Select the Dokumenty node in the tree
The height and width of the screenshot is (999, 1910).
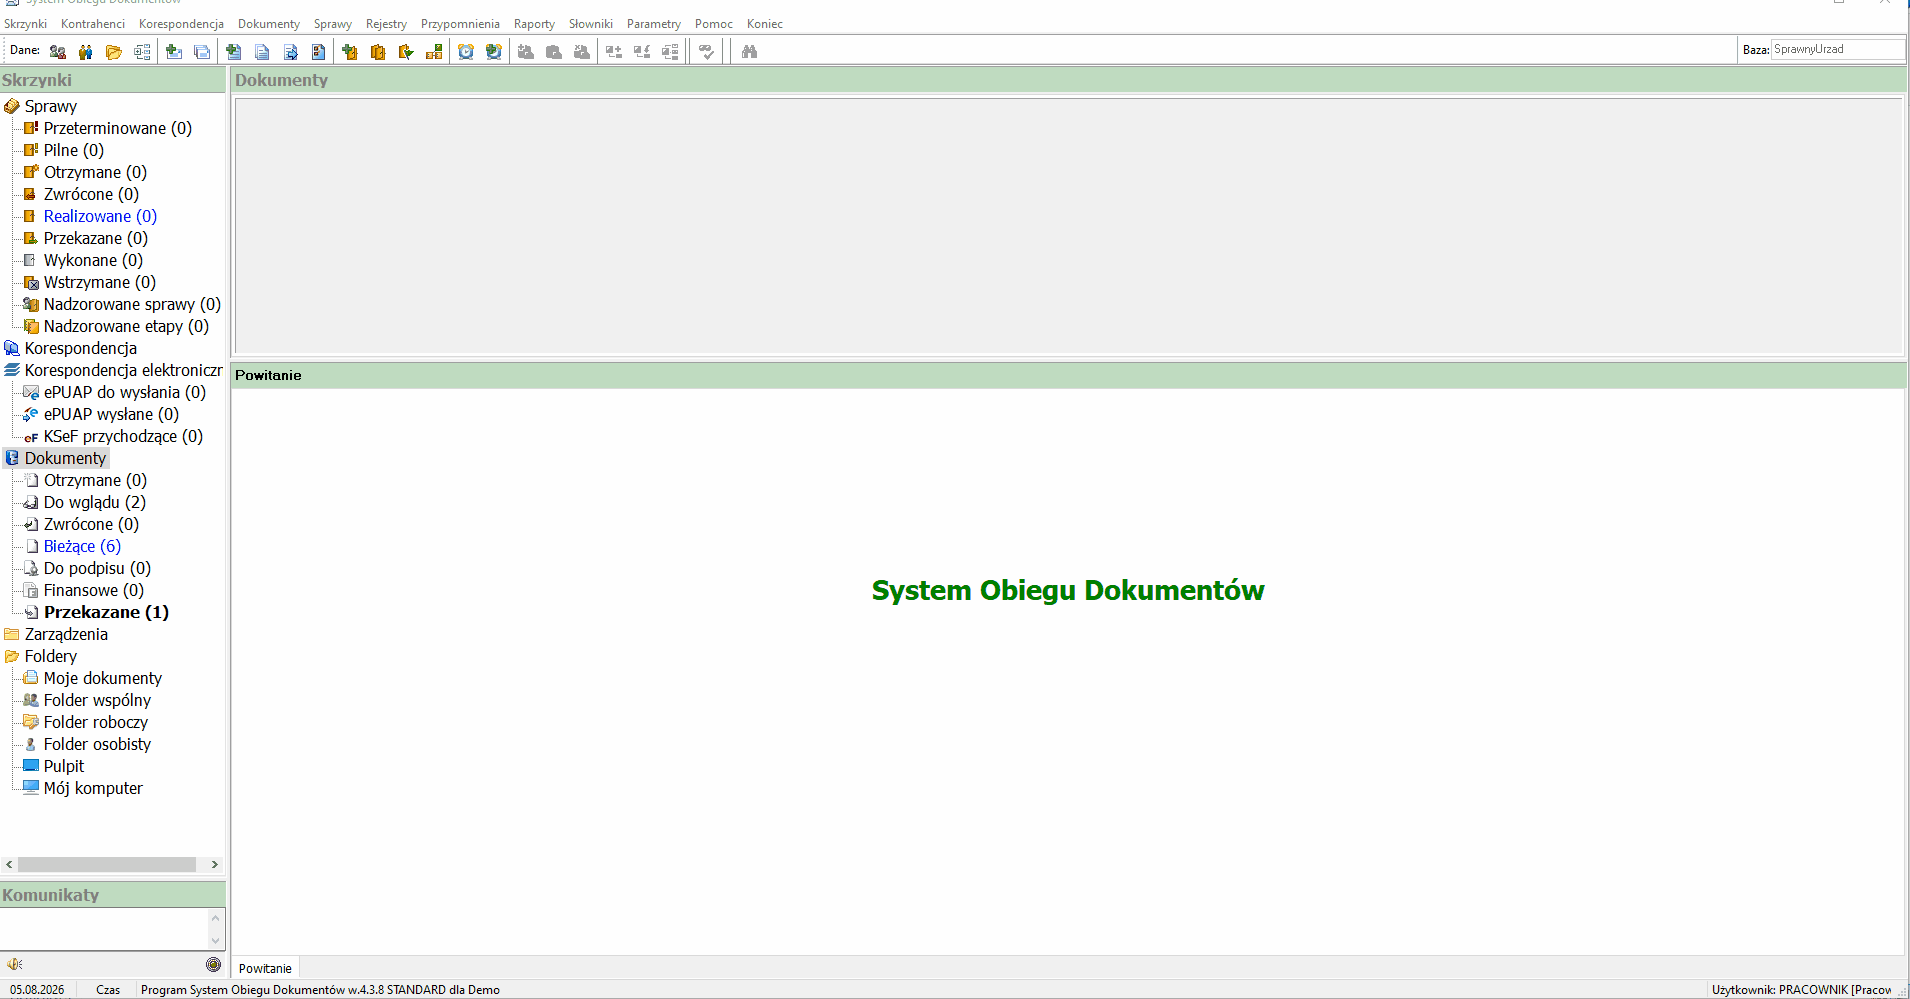(65, 458)
